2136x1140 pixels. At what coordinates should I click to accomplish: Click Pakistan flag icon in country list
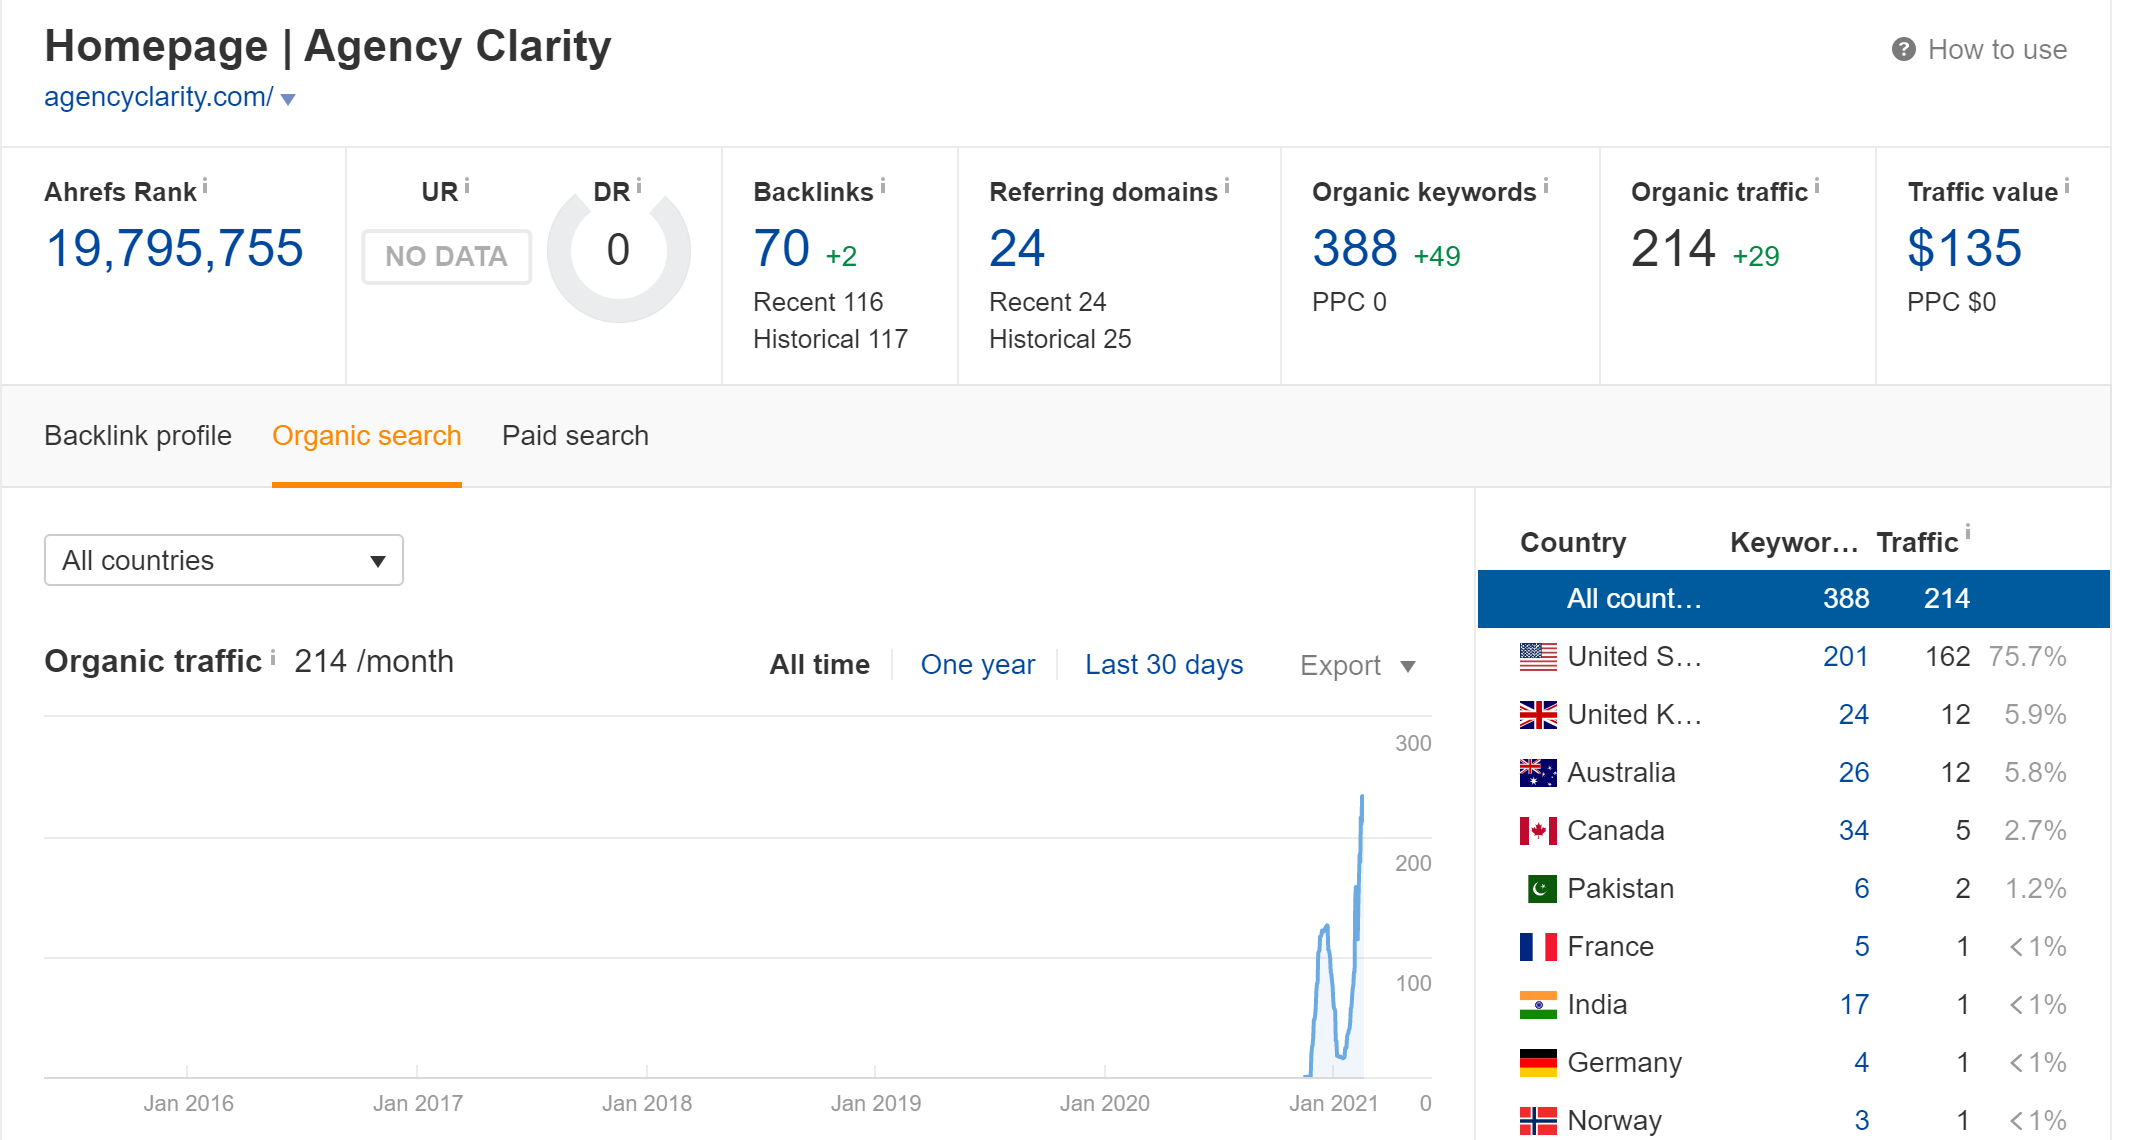(1541, 888)
